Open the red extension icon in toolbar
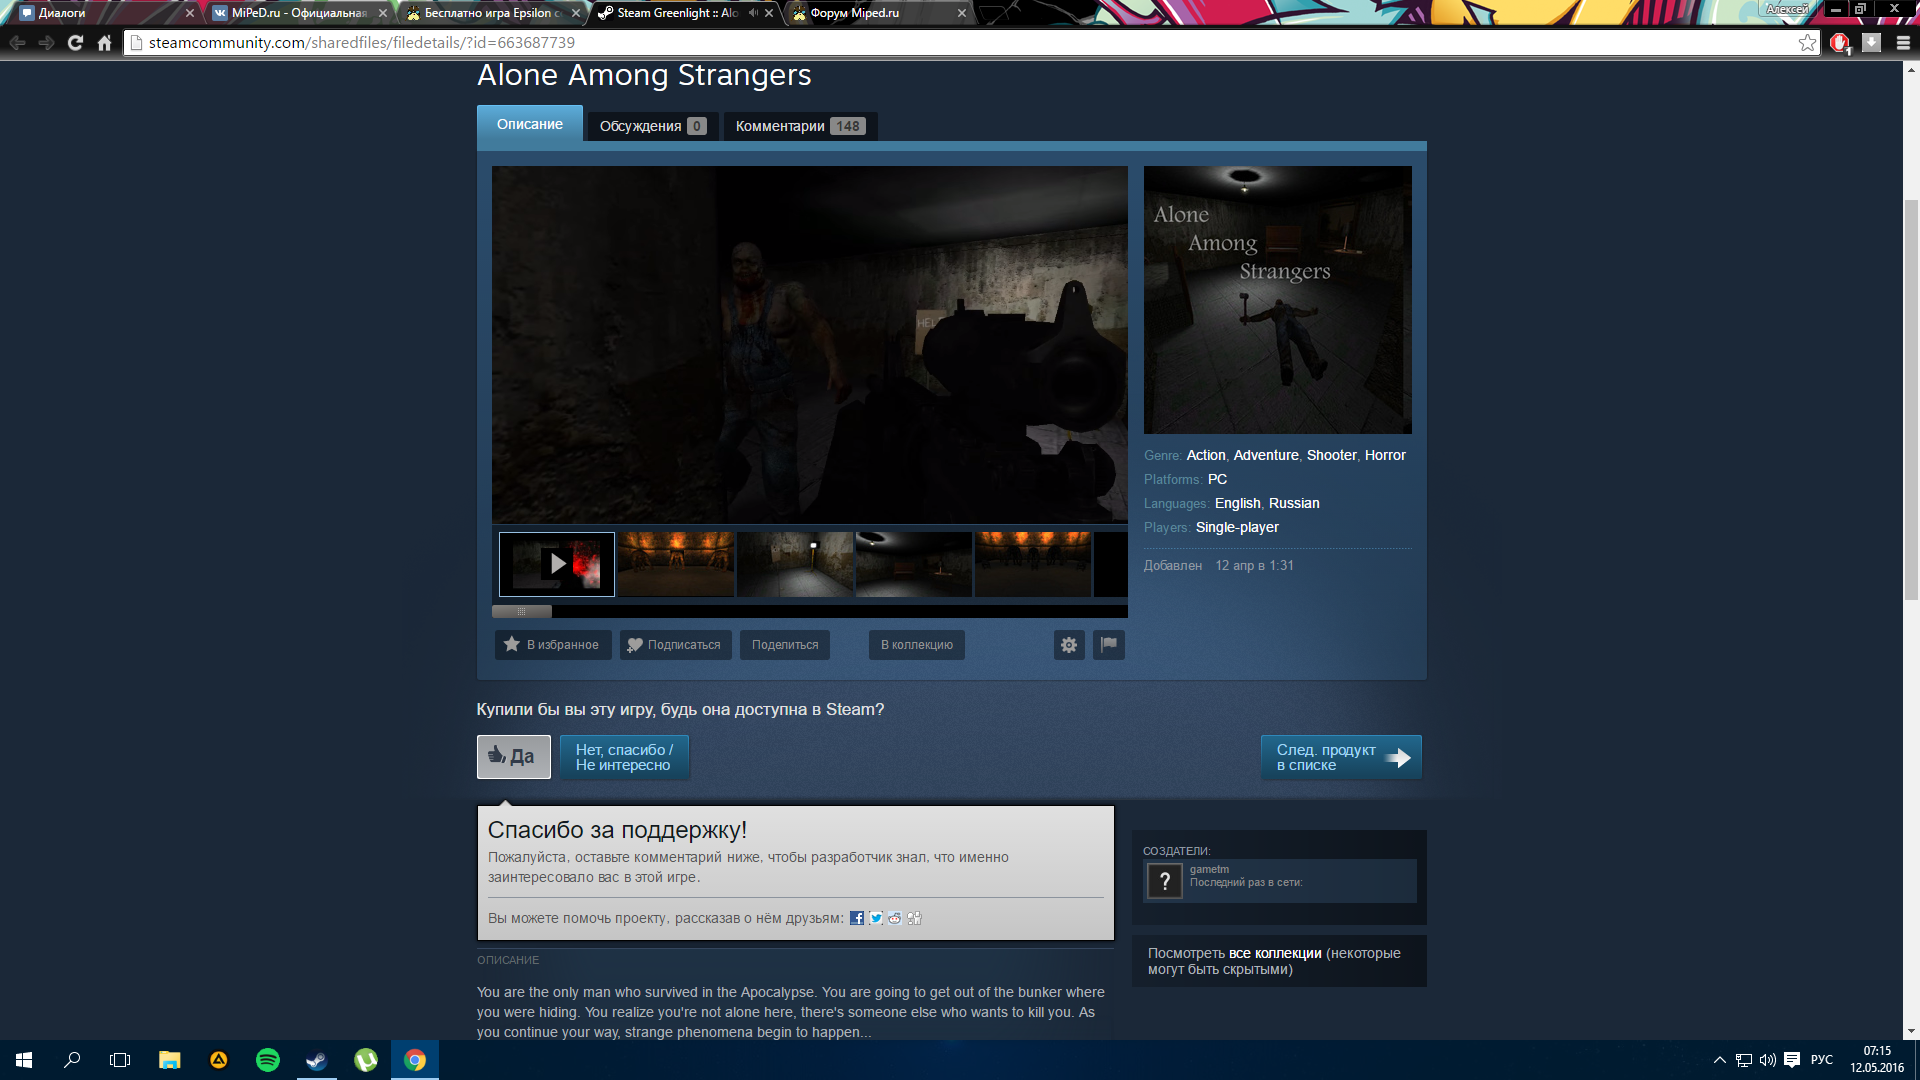 click(x=1840, y=43)
